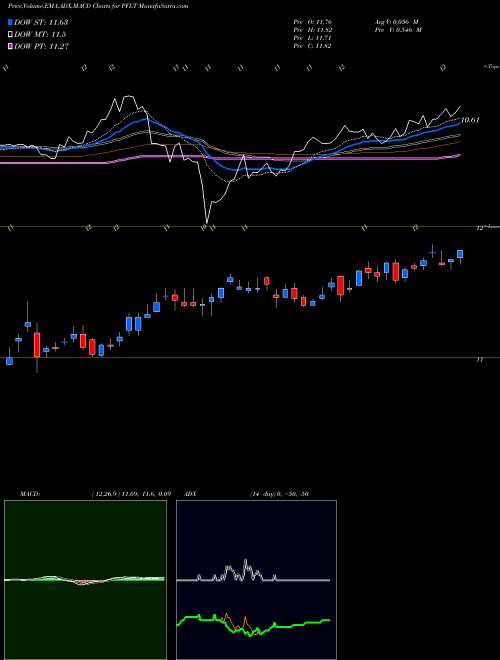Select the previous high value 'Pre H: 11.82'
Viewport: 500px width, 660px height.
pos(313,30)
